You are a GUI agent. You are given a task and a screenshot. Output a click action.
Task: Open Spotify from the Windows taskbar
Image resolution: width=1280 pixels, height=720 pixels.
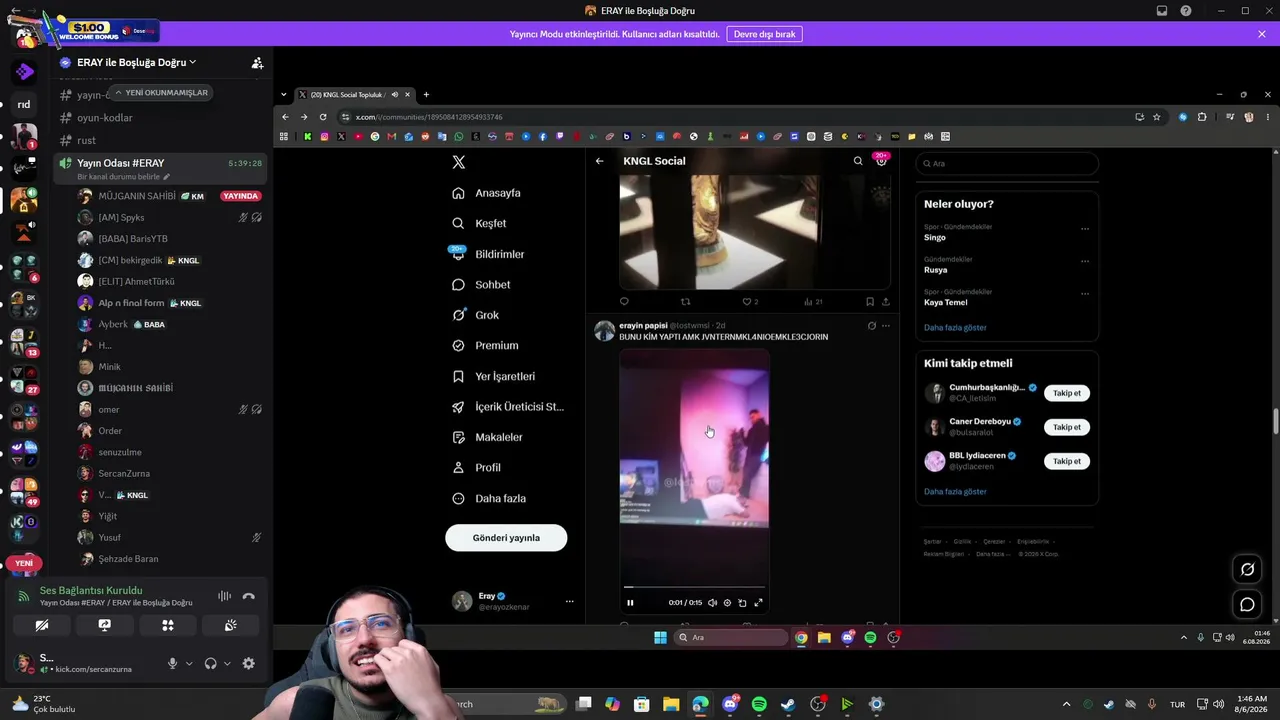pos(759,704)
